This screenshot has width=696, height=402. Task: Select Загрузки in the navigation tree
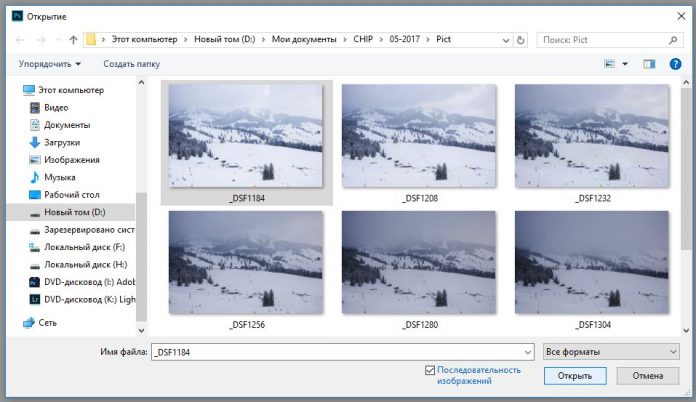point(60,142)
